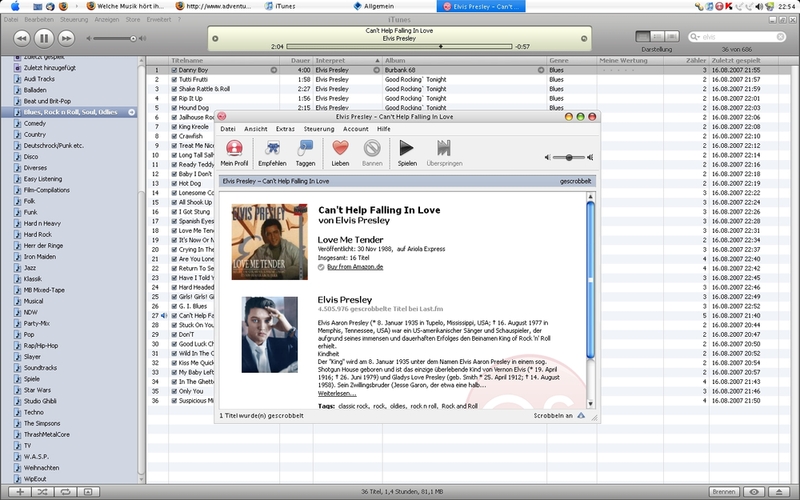Uncheck the Rip It Up checkbox

point(174,98)
